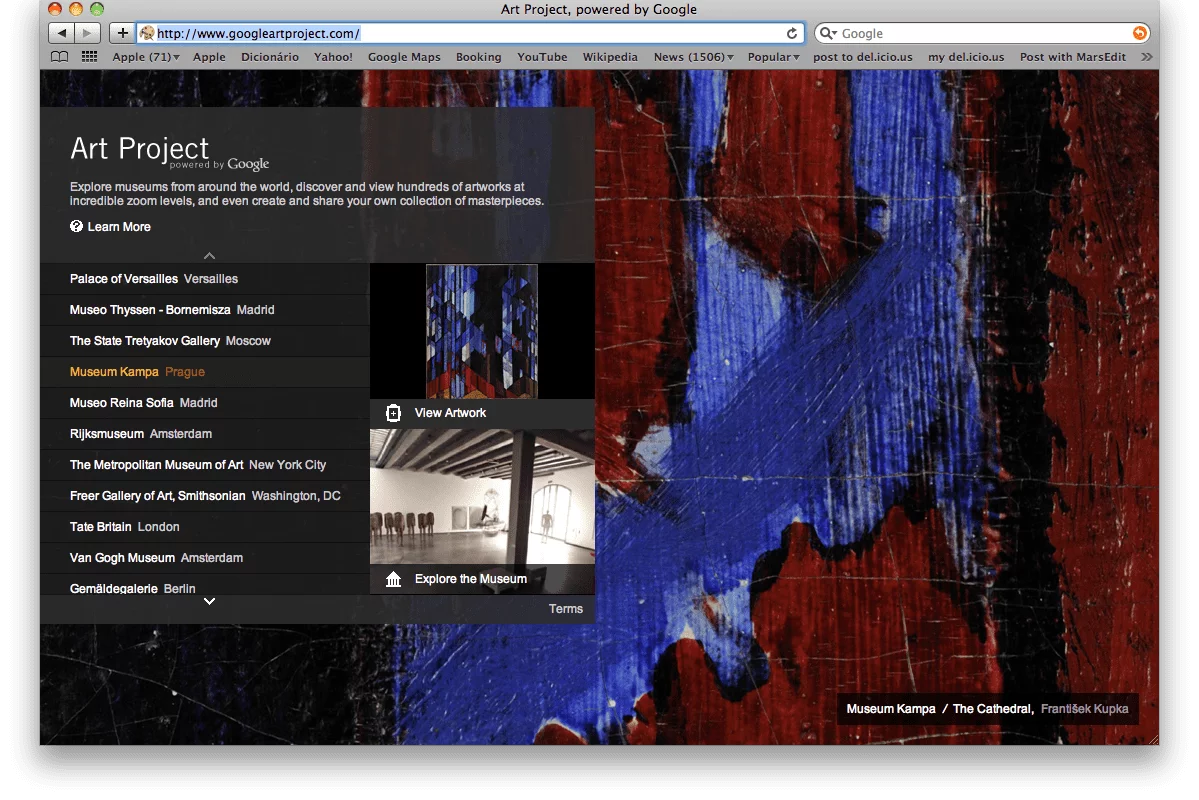Image resolution: width=1199 pixels, height=800 pixels.
Task: Open the Apple bookmark
Action: coord(209,57)
